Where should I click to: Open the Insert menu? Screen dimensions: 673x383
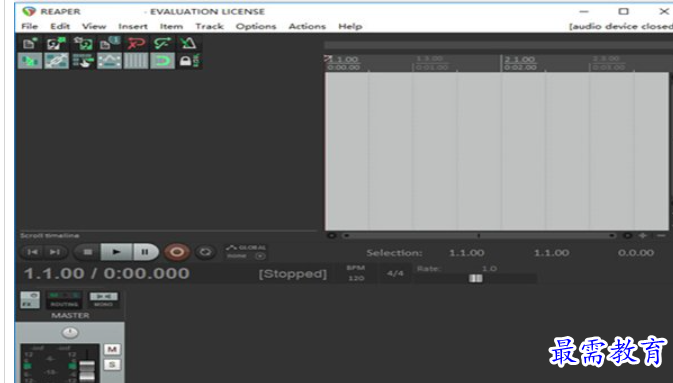coord(133,26)
